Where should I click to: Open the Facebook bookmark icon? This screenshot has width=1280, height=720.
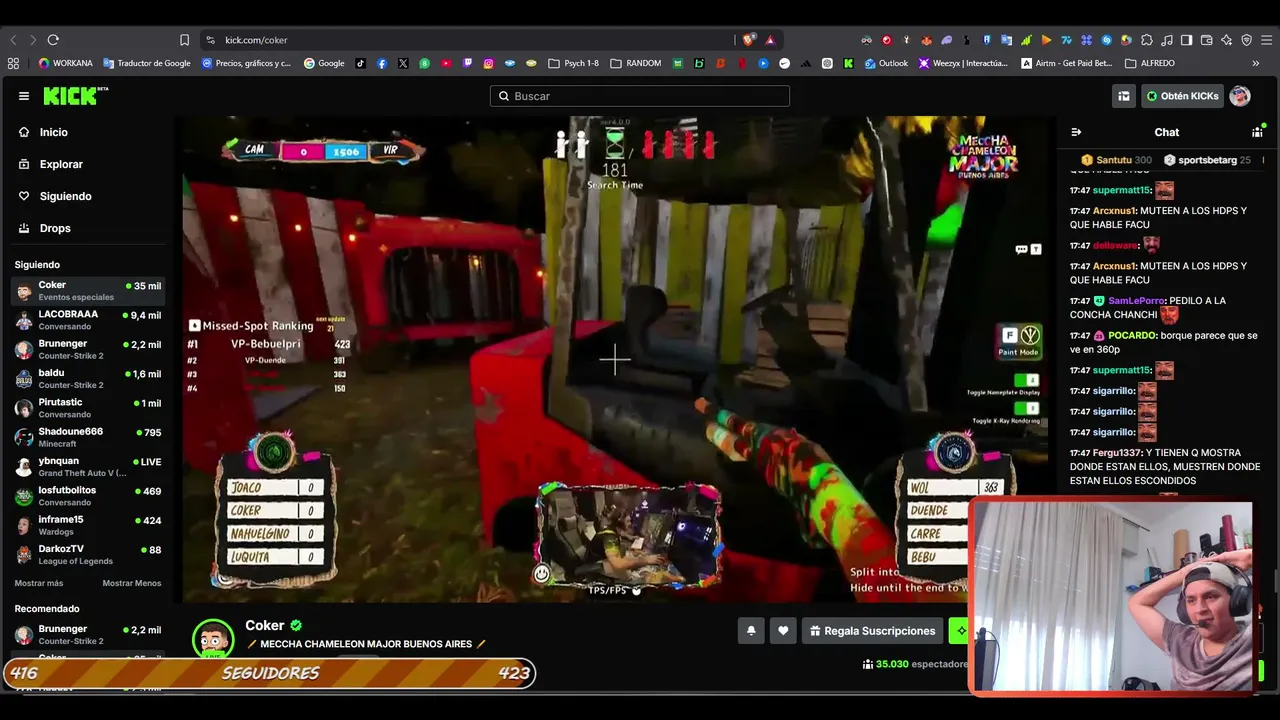382,63
